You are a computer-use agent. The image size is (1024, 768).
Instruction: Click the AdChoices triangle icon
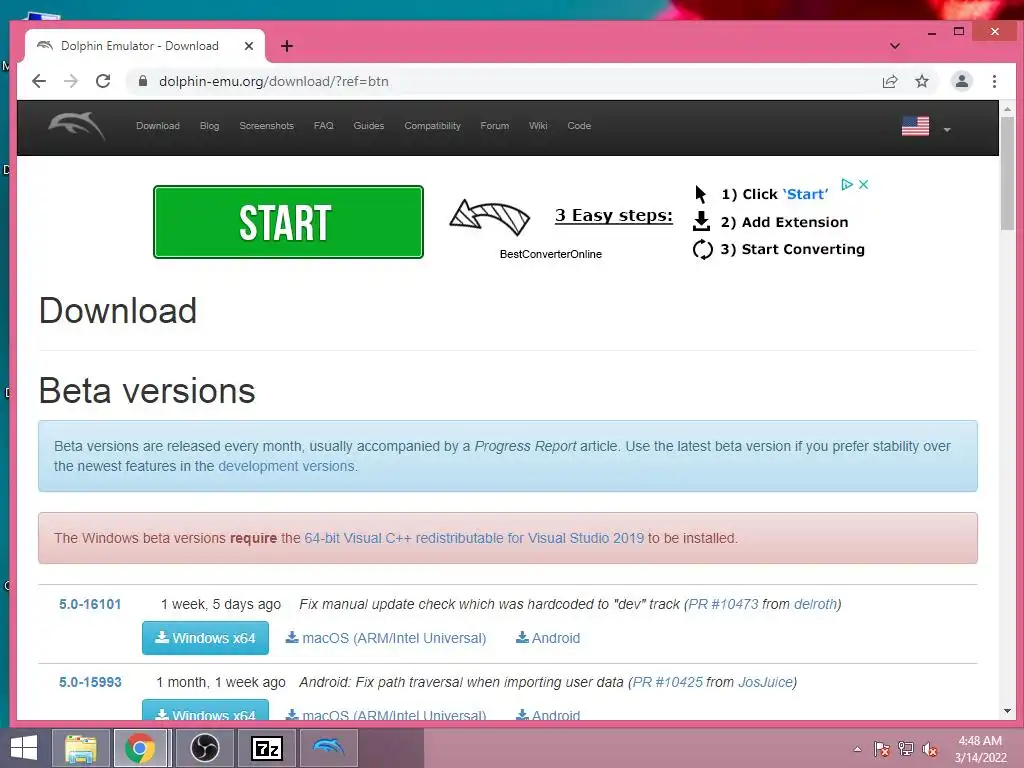(847, 185)
